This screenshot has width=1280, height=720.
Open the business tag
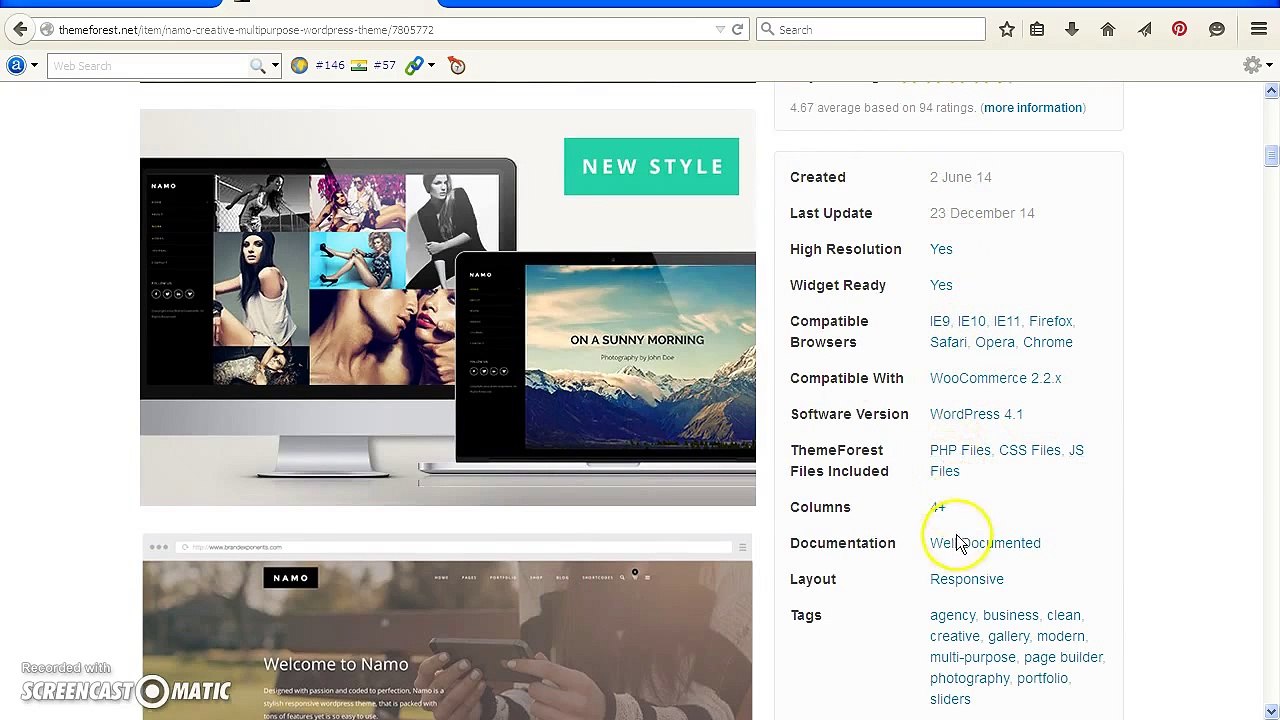coord(1010,615)
